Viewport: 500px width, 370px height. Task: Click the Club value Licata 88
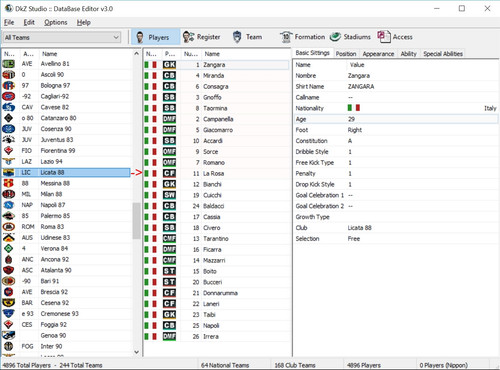pyautogui.click(x=360, y=228)
